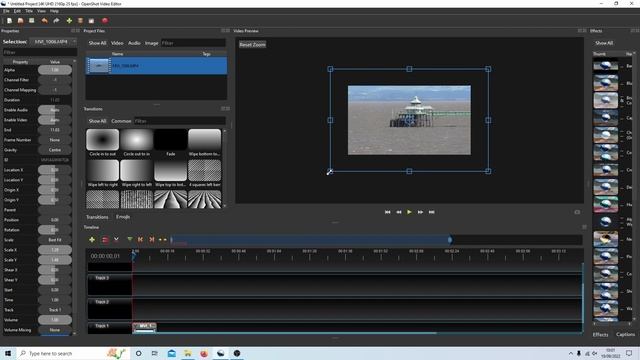Viewport: 640px width, 360px height.
Task: Open the Help menu
Action: tap(54, 11)
